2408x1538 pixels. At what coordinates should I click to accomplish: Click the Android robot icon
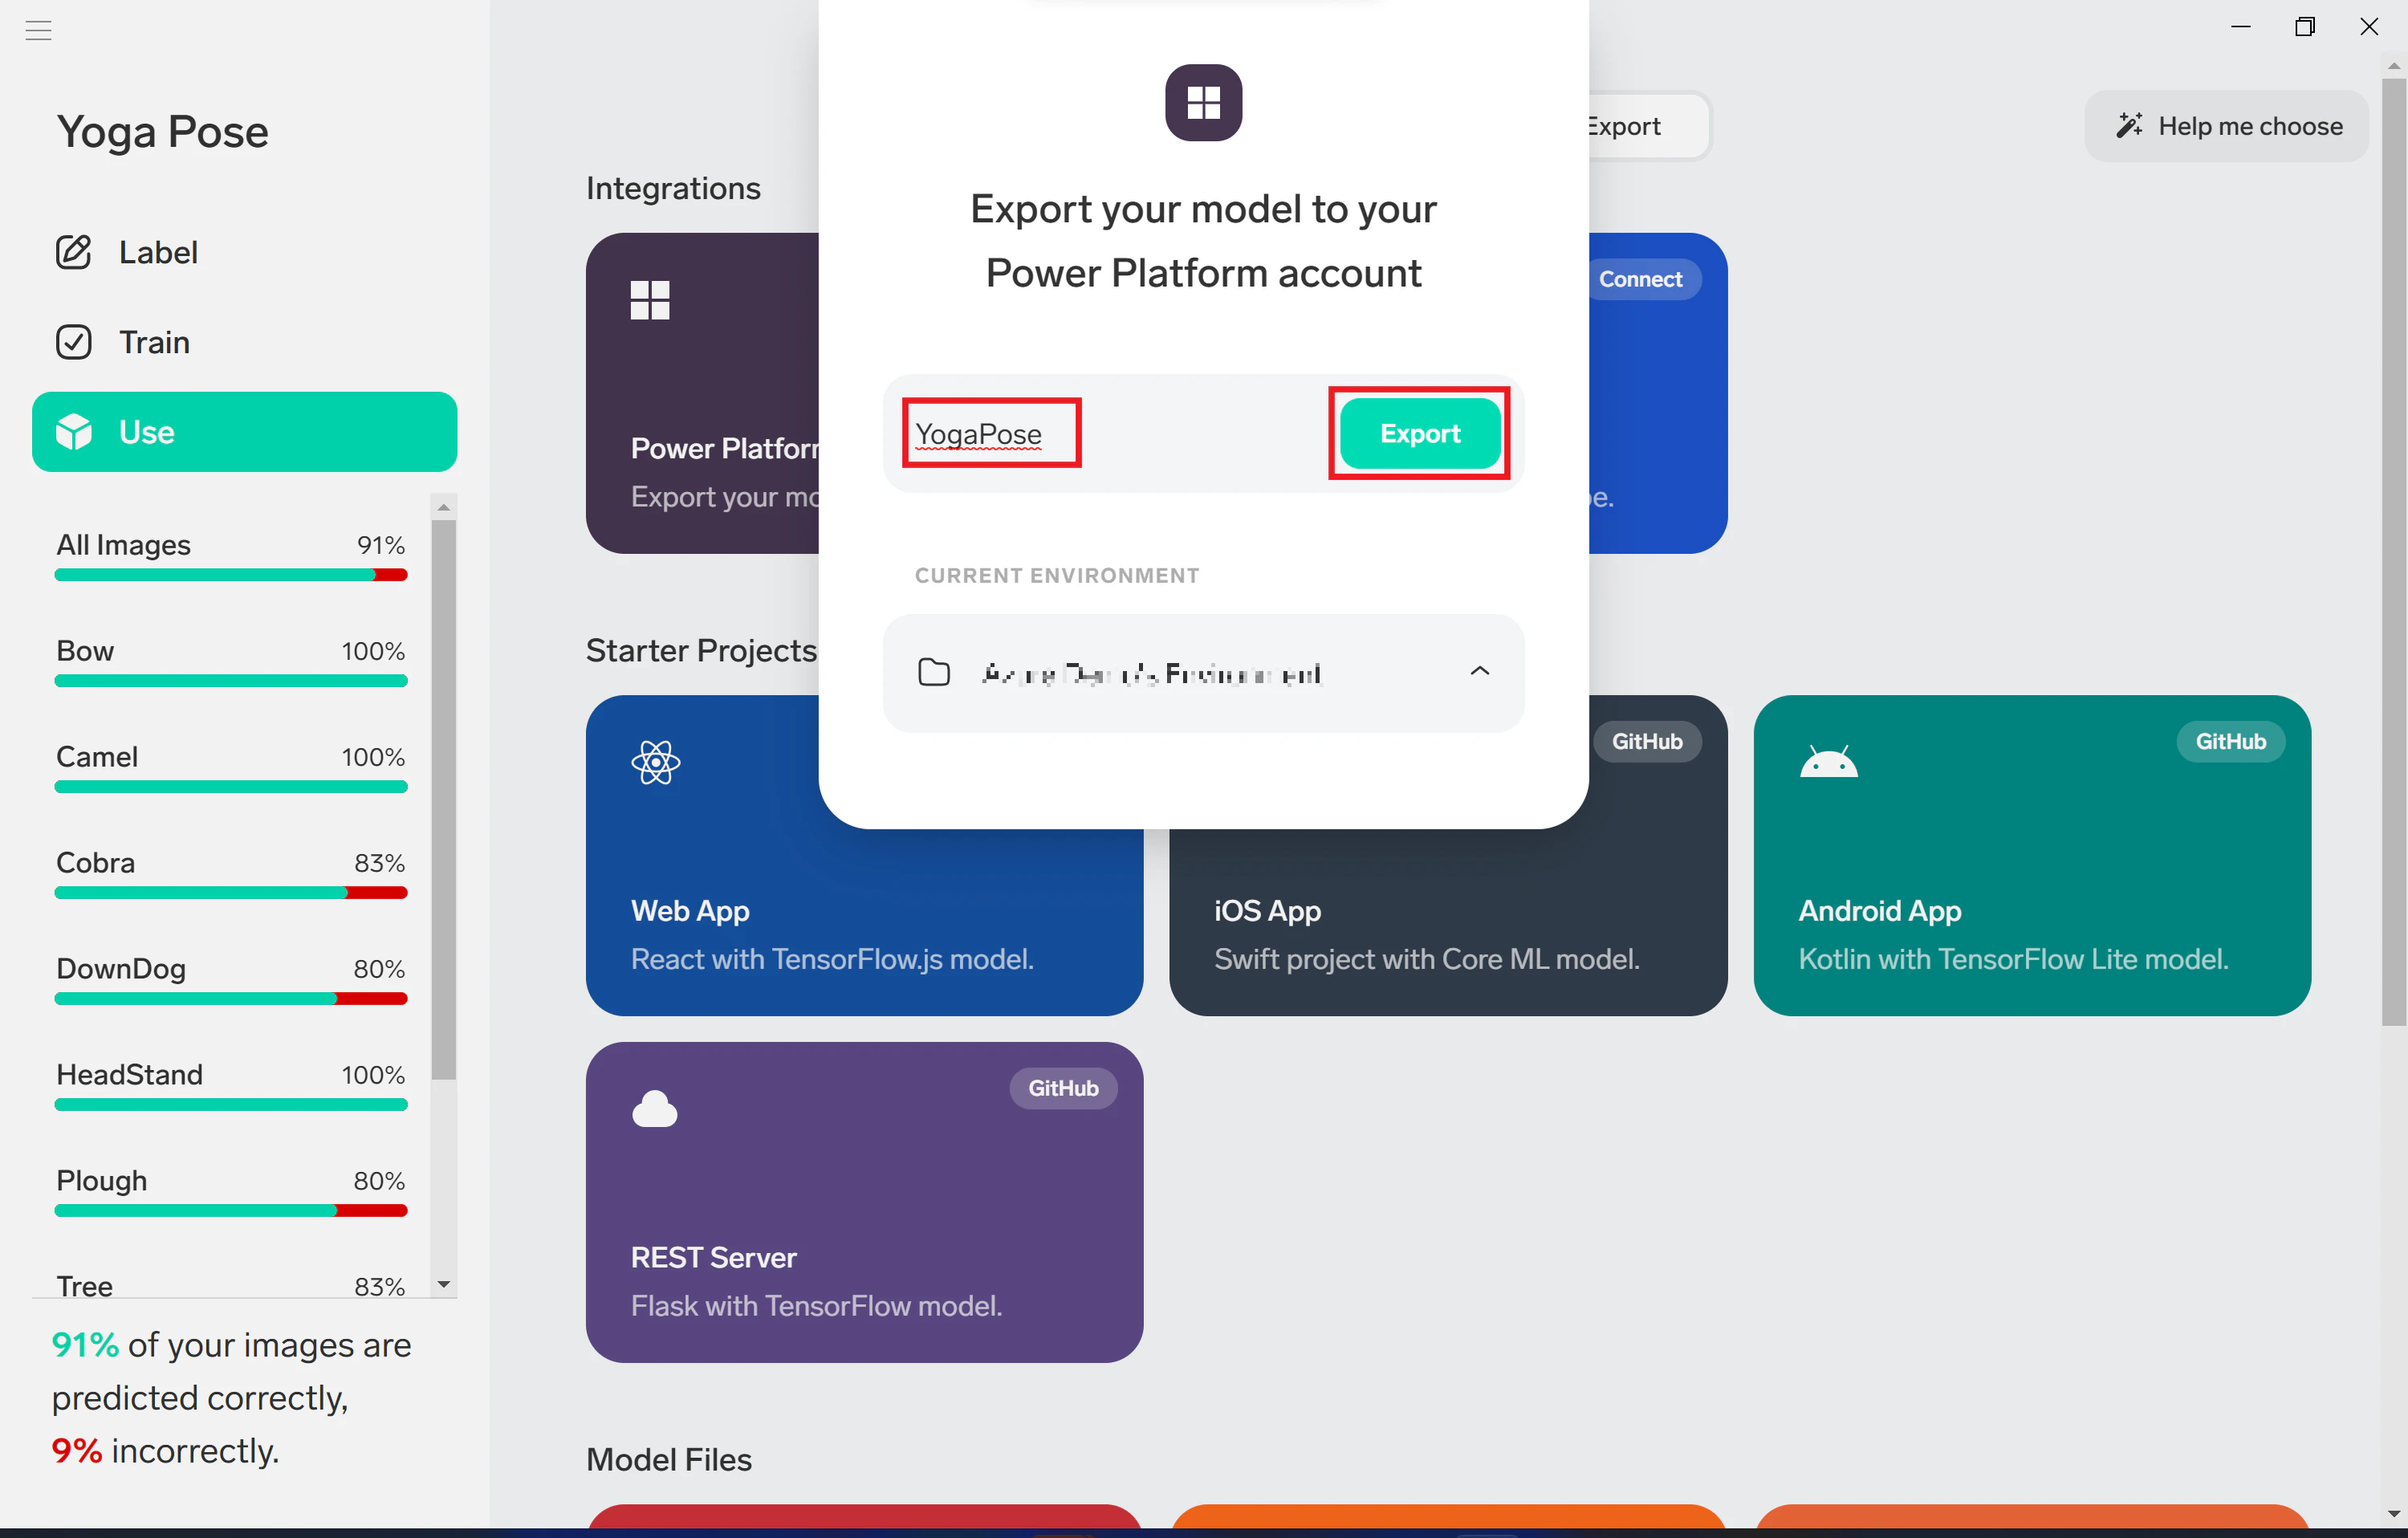click(x=1828, y=762)
